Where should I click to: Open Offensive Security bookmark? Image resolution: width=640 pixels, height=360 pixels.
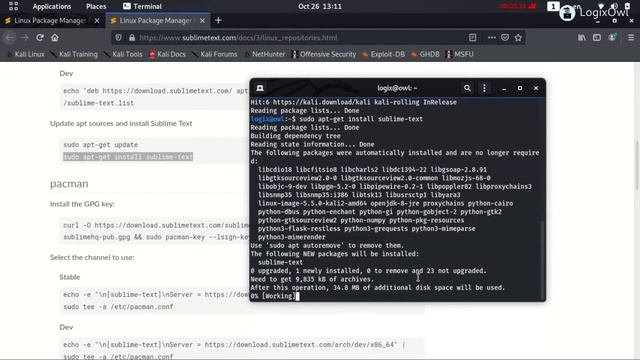pyautogui.click(x=324, y=54)
